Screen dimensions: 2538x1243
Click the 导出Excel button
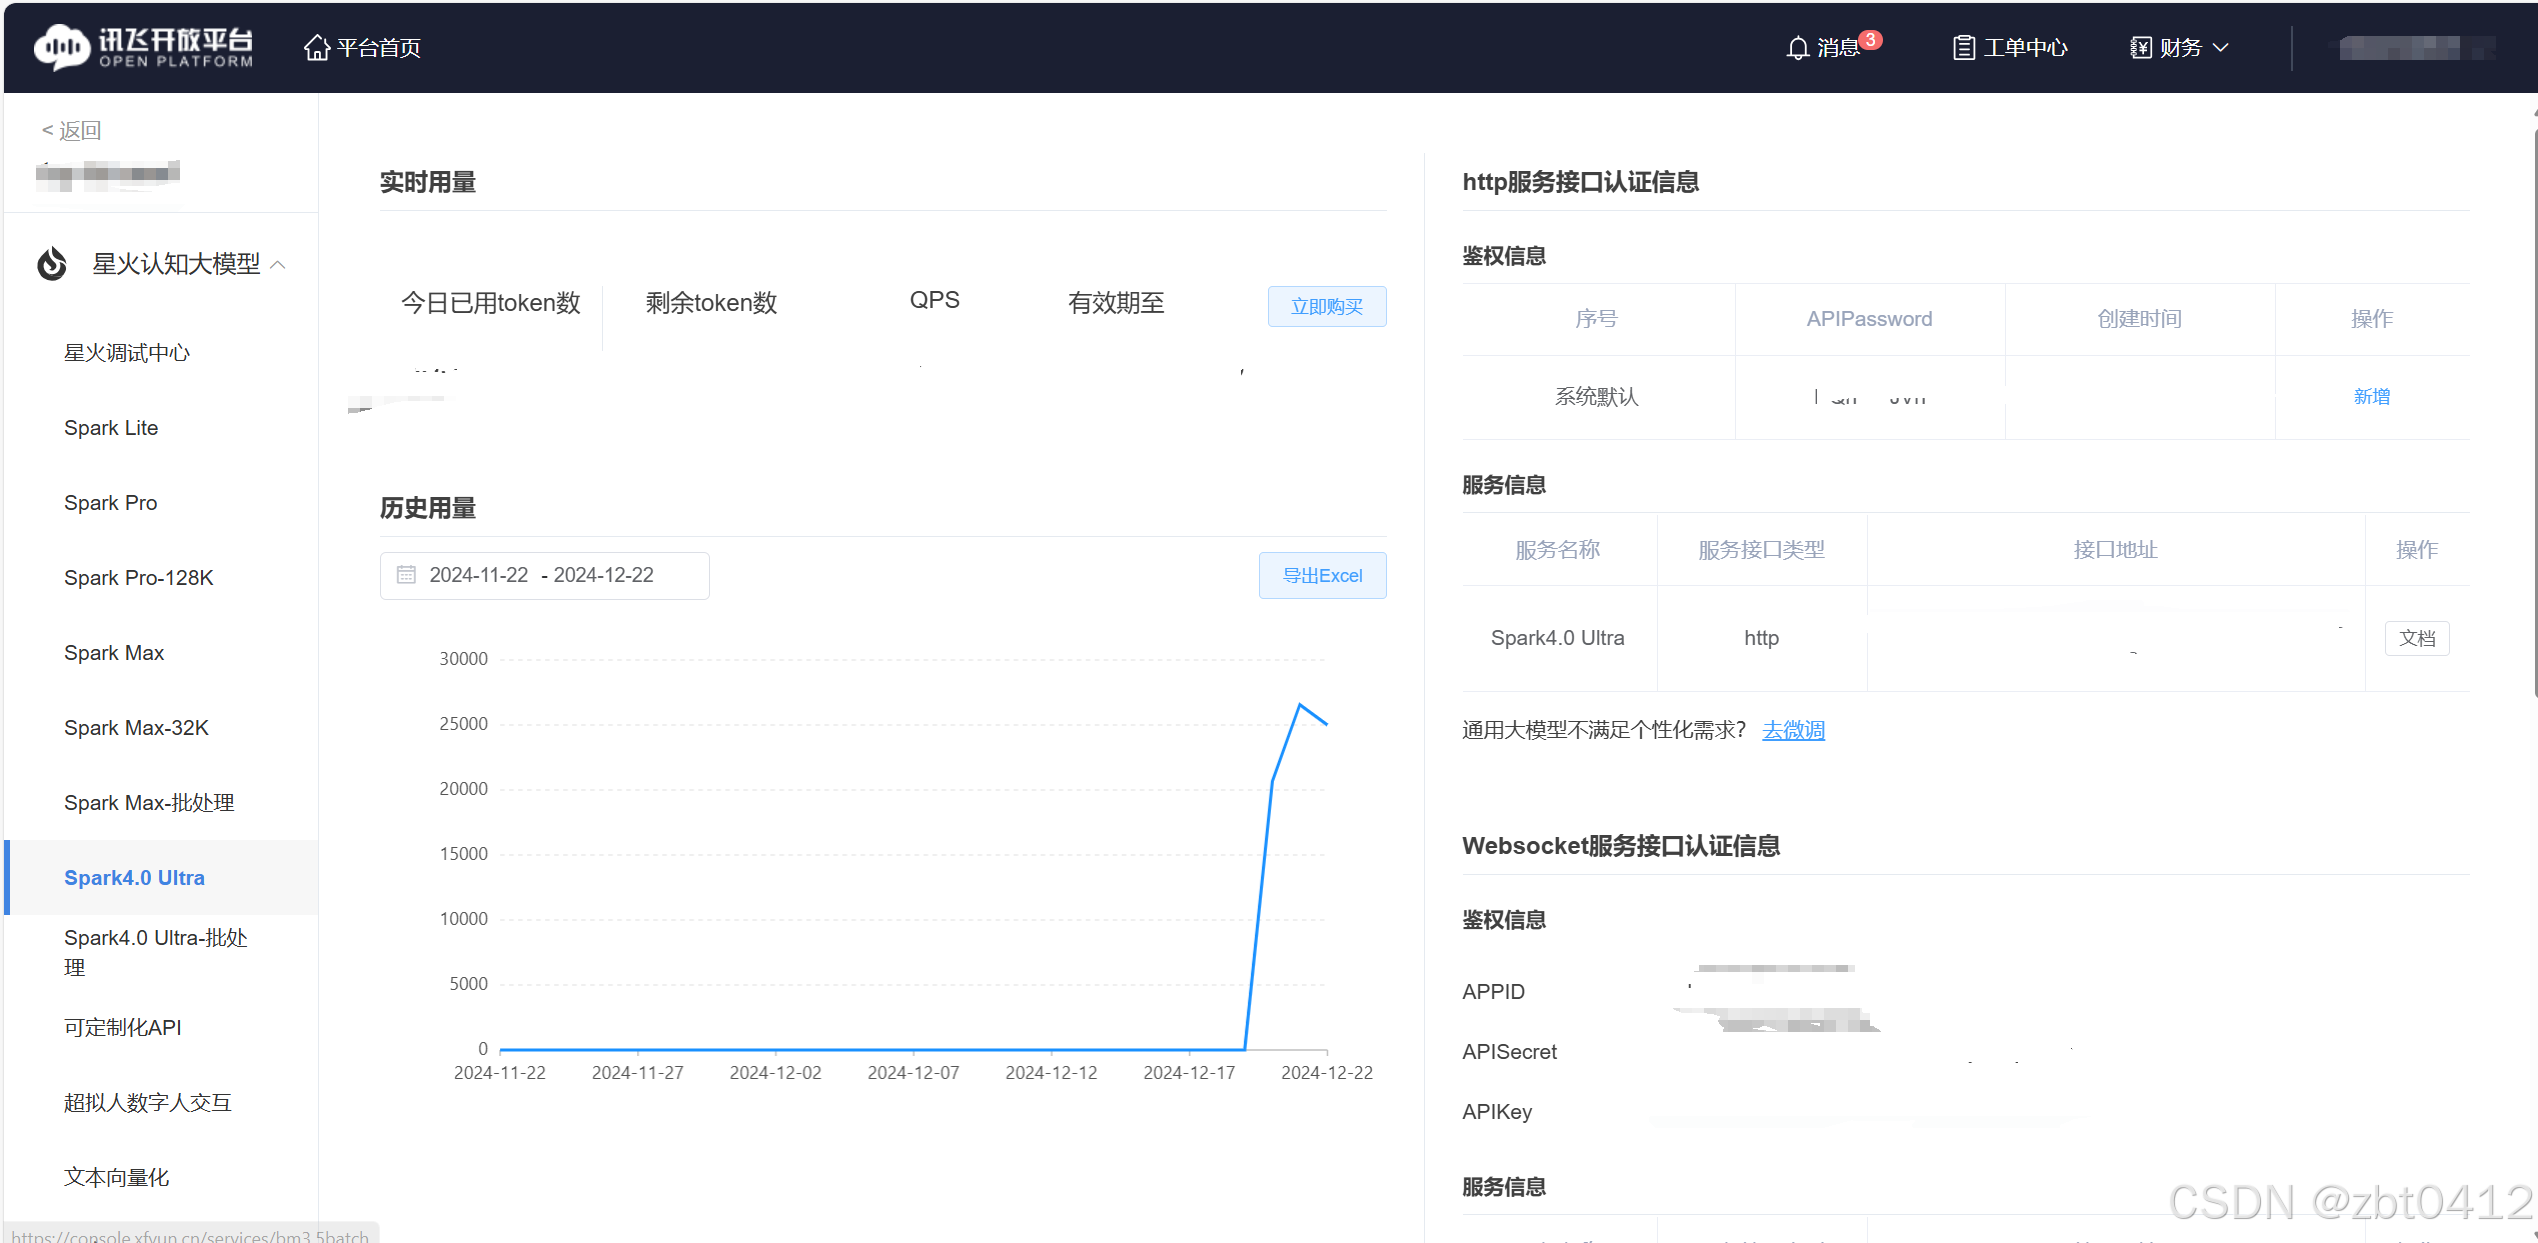[1321, 576]
